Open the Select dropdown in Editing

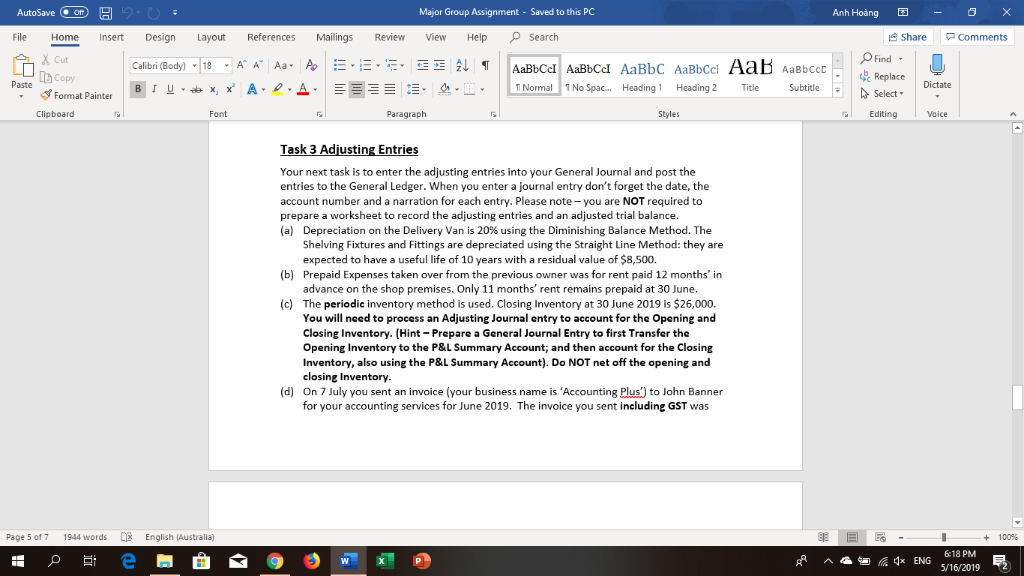coord(882,94)
